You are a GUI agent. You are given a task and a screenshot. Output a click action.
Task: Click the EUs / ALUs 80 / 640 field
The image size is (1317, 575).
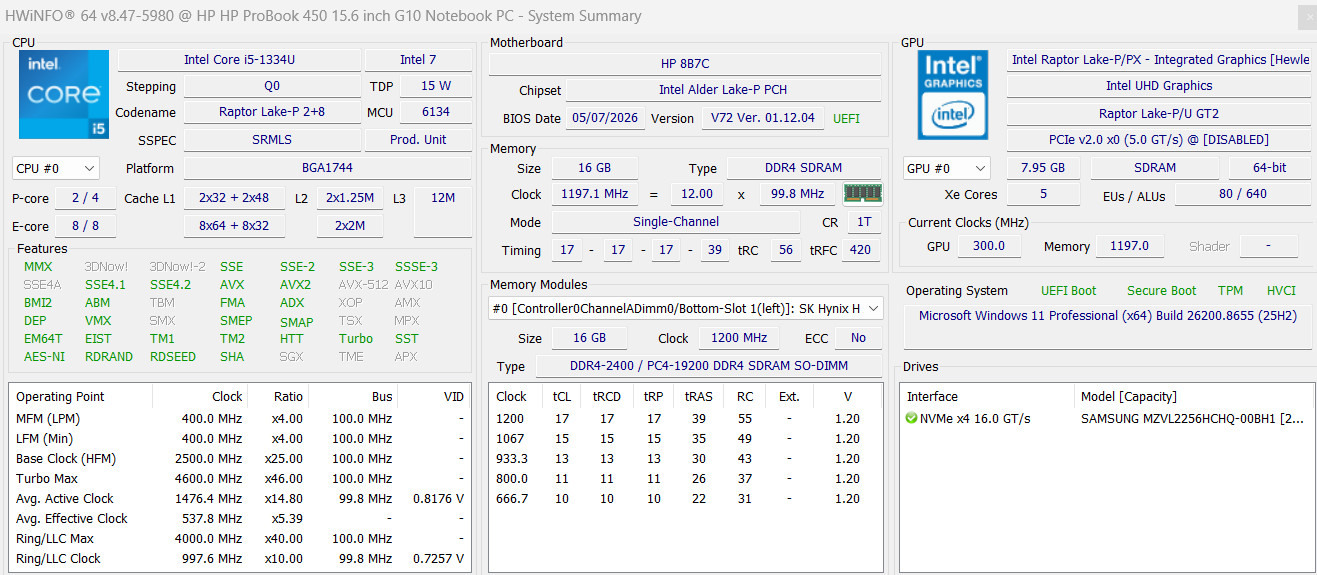pos(1242,195)
